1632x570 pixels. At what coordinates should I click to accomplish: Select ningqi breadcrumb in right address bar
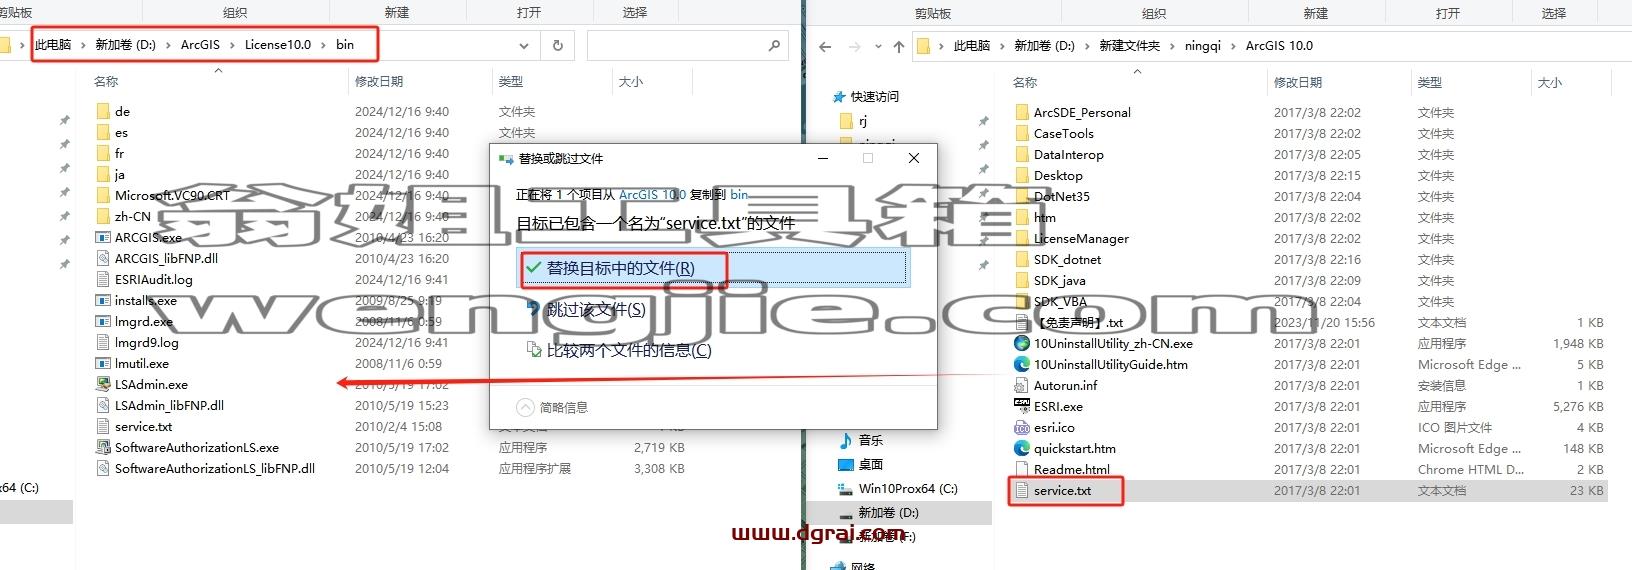click(x=1202, y=46)
